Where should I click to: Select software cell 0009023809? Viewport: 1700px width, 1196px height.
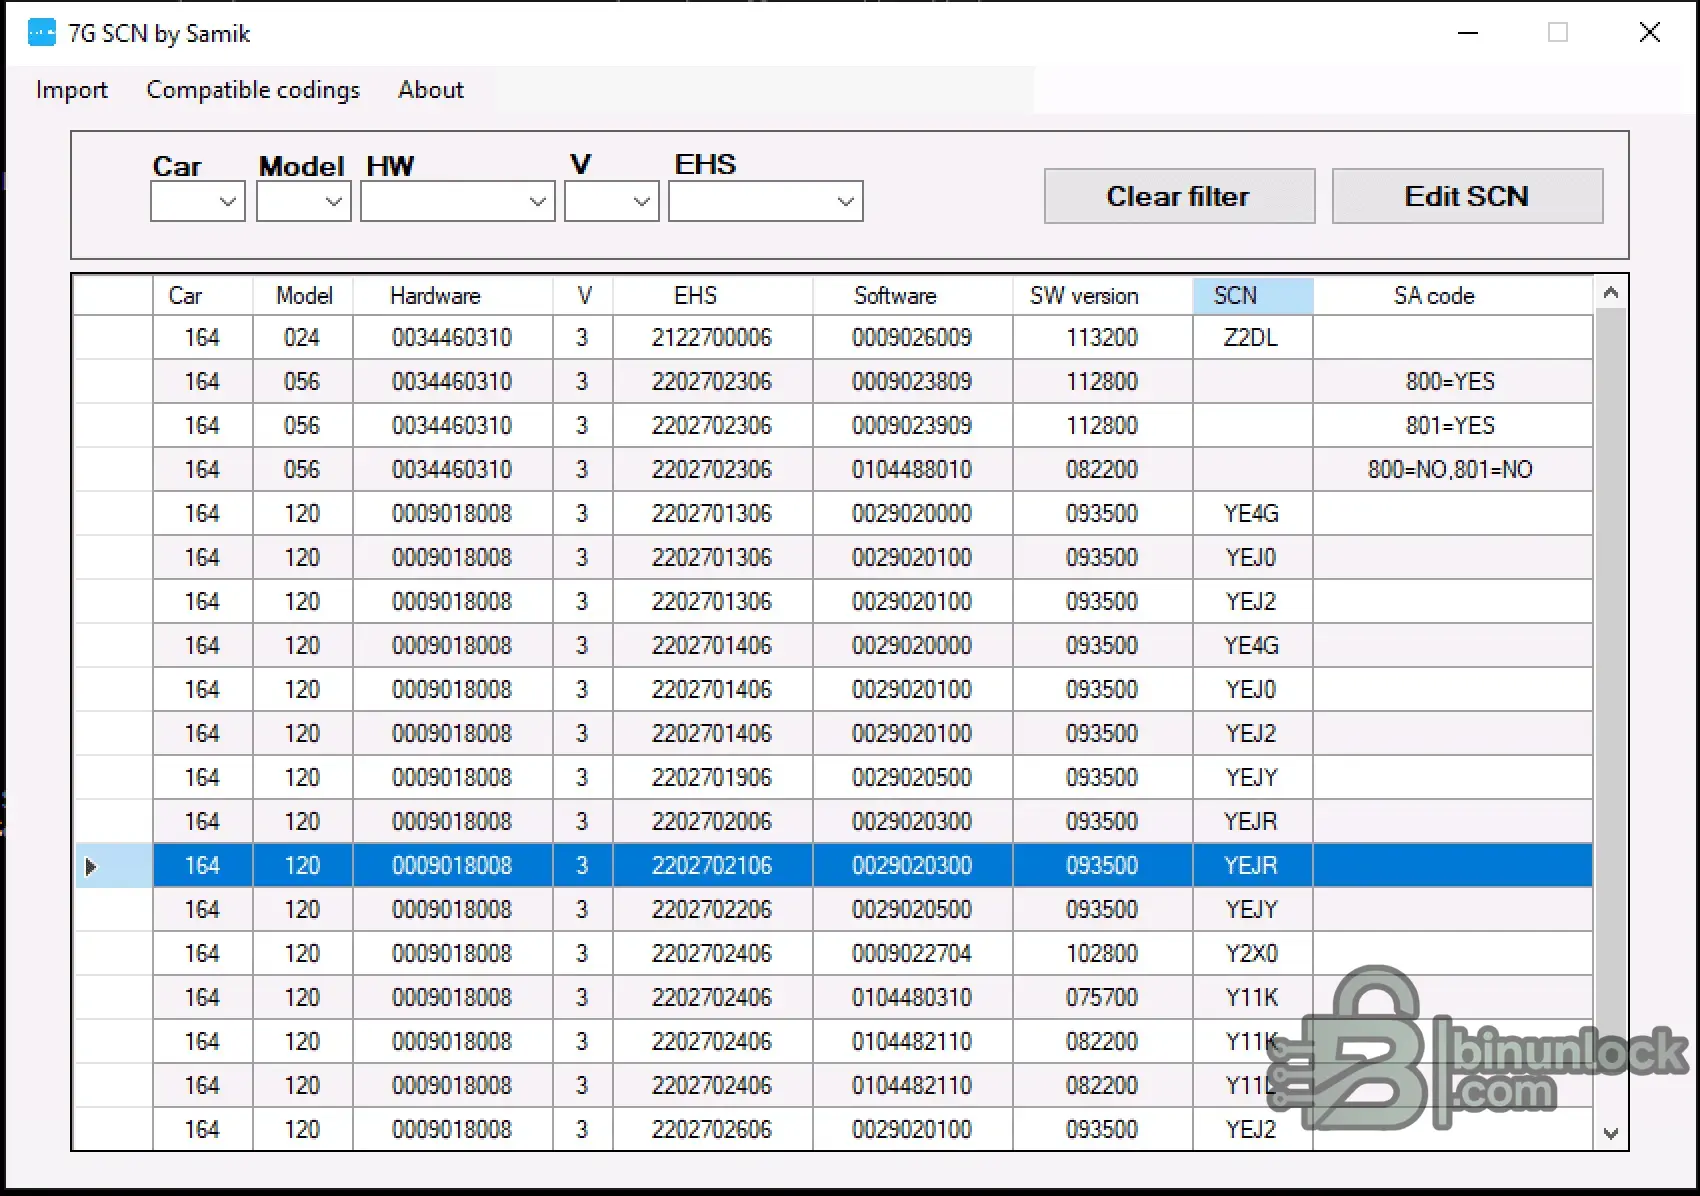tap(913, 382)
